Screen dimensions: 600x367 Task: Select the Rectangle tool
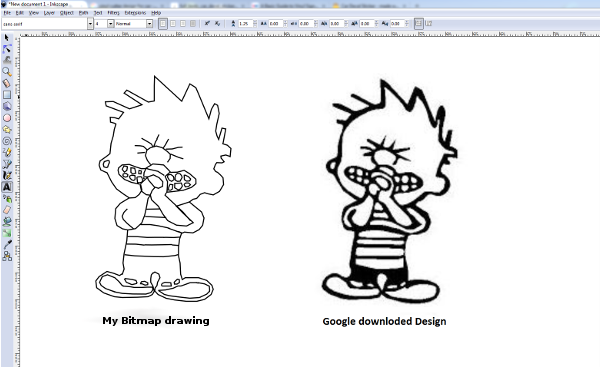7,94
